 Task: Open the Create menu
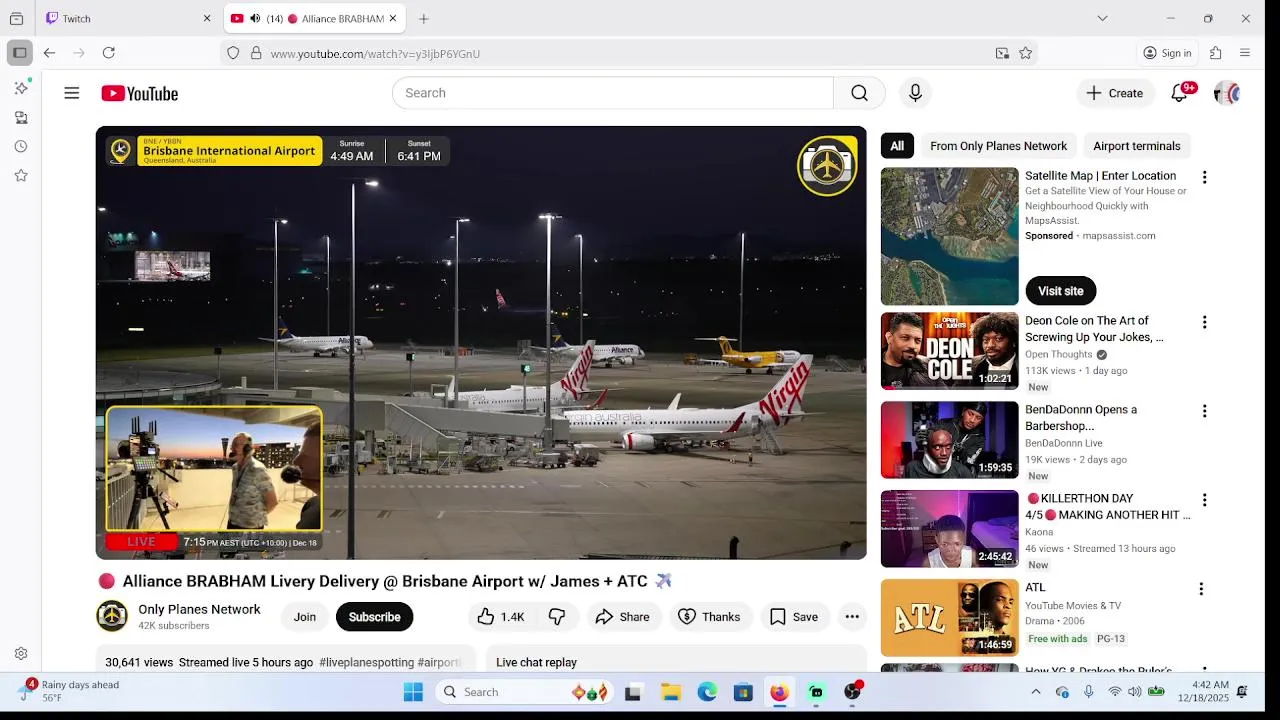[x=1115, y=93]
